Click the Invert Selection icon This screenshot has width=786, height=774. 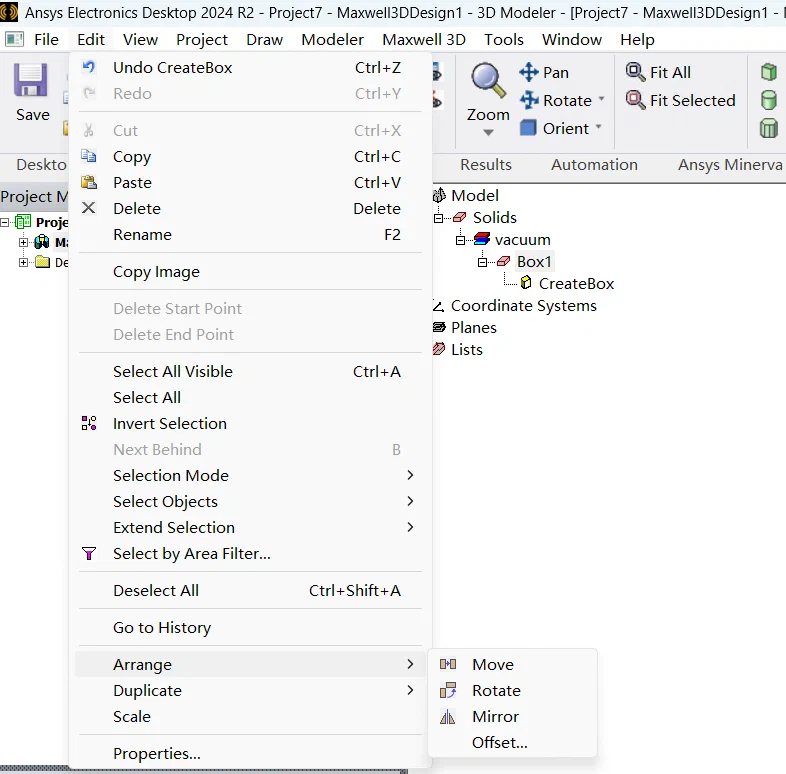pos(89,423)
